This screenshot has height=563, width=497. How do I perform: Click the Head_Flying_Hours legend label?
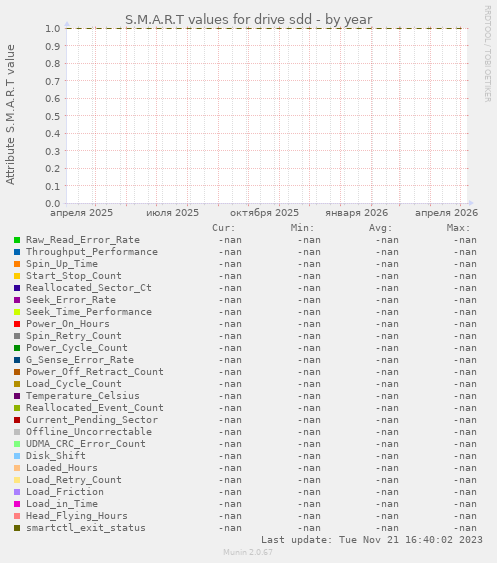(77, 516)
